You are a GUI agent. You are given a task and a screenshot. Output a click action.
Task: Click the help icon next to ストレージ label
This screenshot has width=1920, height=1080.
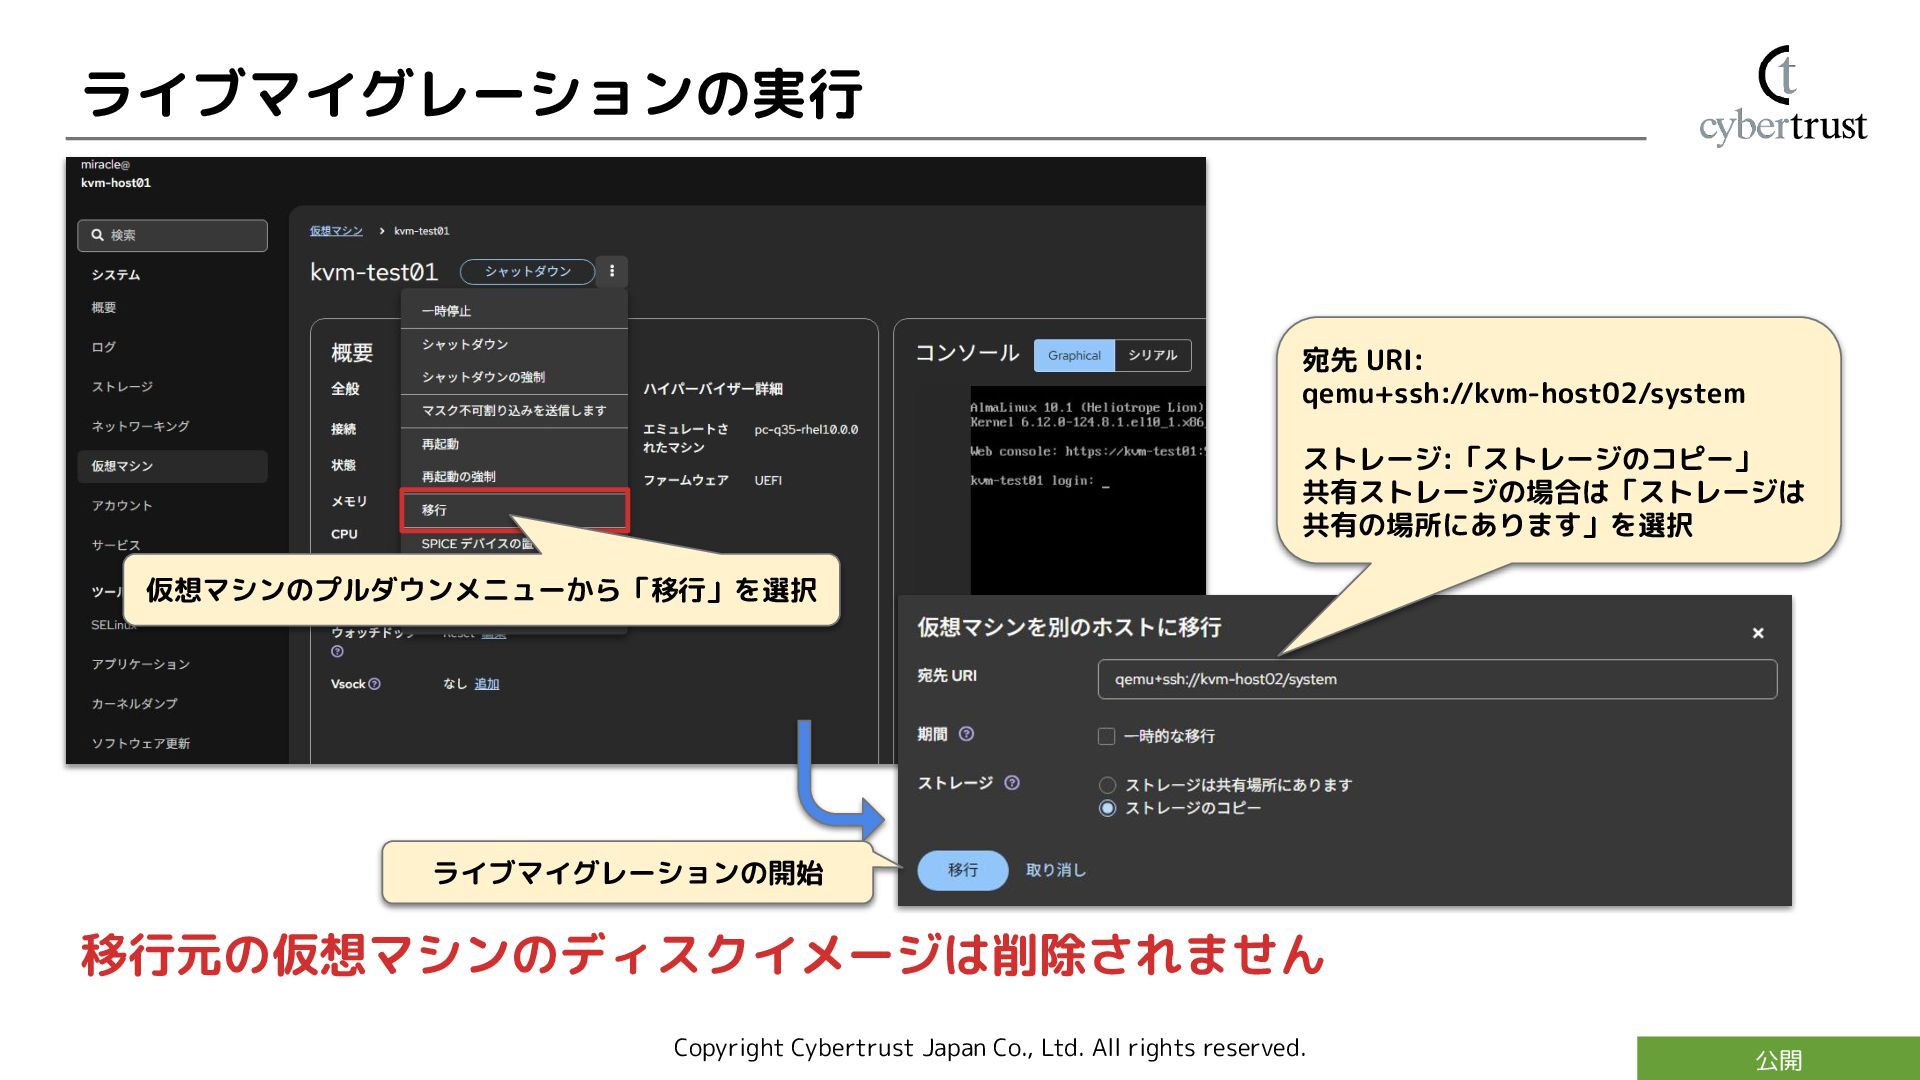(x=1012, y=783)
